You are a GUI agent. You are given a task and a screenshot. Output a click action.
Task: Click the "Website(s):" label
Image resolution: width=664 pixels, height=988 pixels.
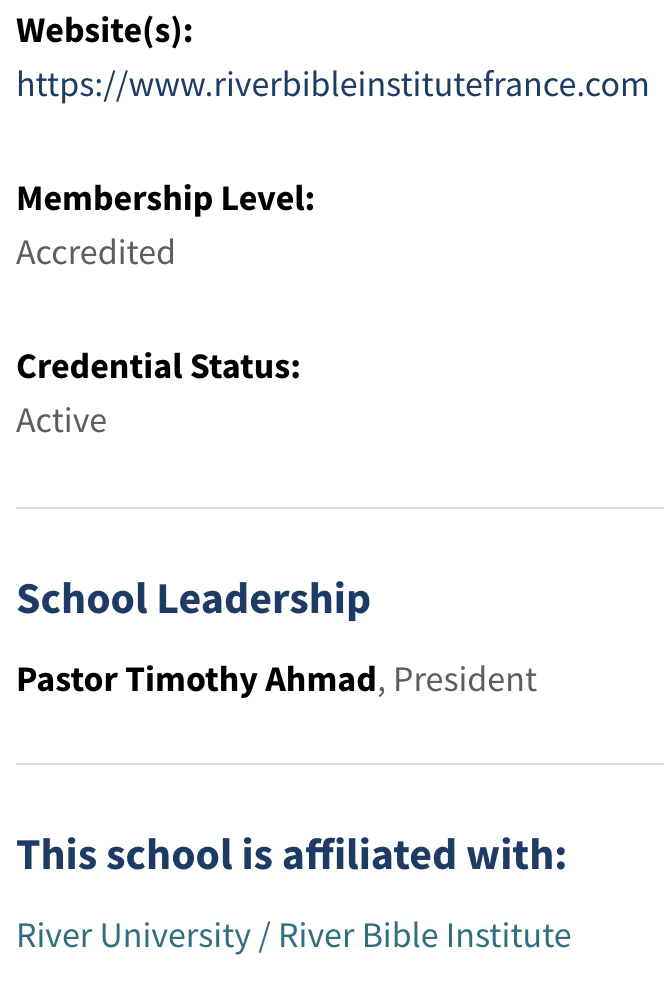[104, 30]
